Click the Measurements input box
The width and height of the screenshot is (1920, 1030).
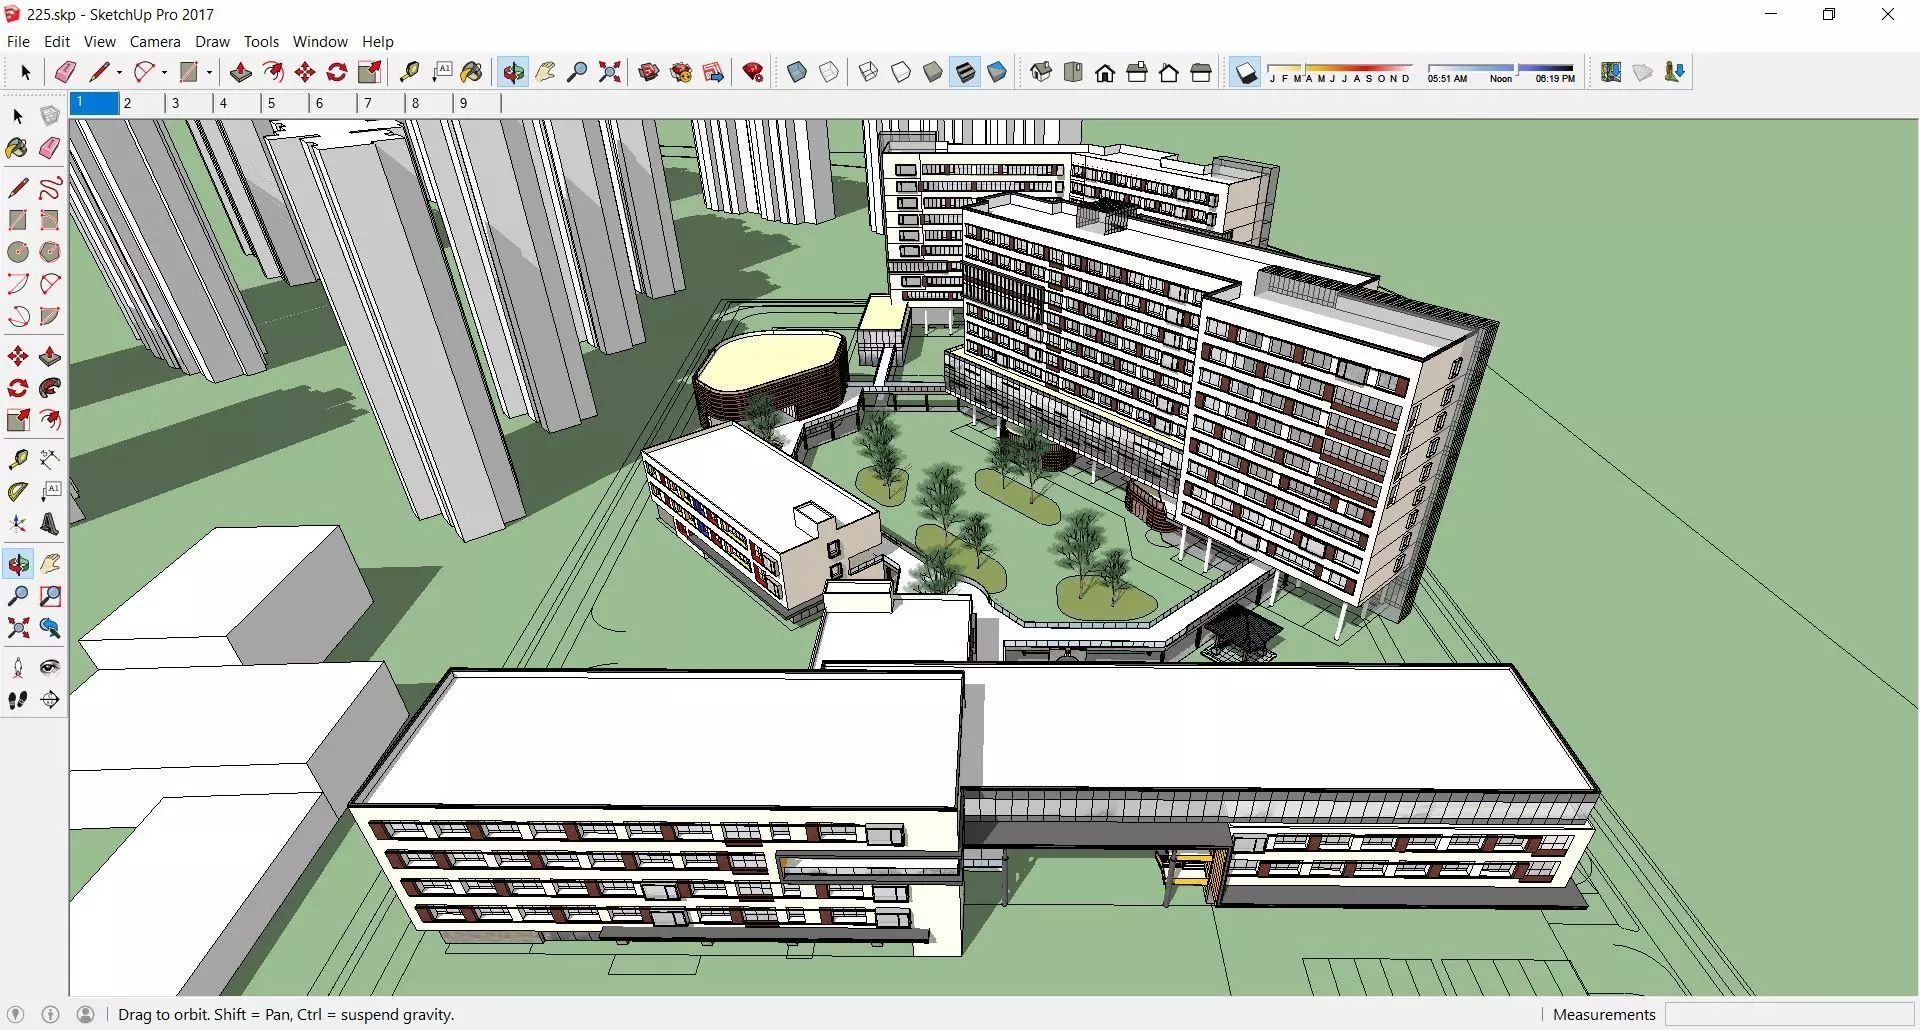pyautogui.click(x=1789, y=1014)
